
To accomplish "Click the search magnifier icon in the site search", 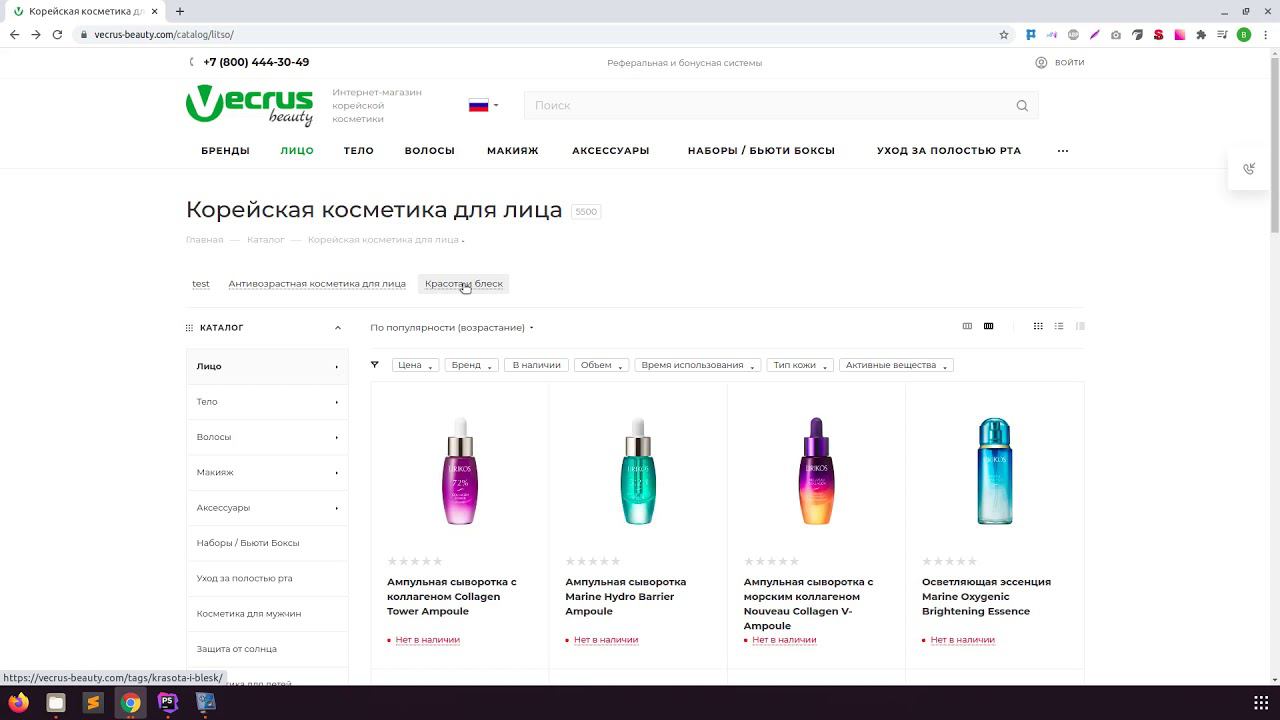I will pyautogui.click(x=1022, y=106).
